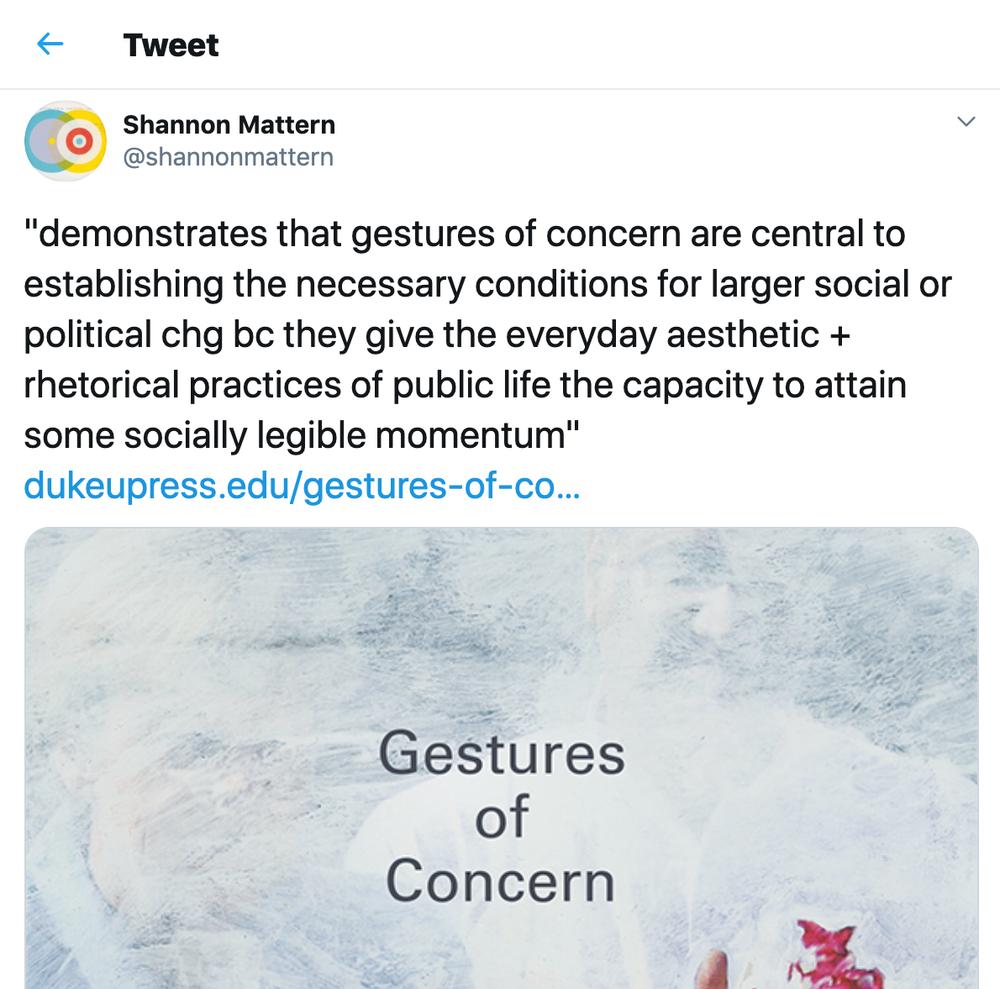Click the tweet line starting 'rhetorical practices'
The height and width of the screenshot is (989, 1000).
(465, 385)
